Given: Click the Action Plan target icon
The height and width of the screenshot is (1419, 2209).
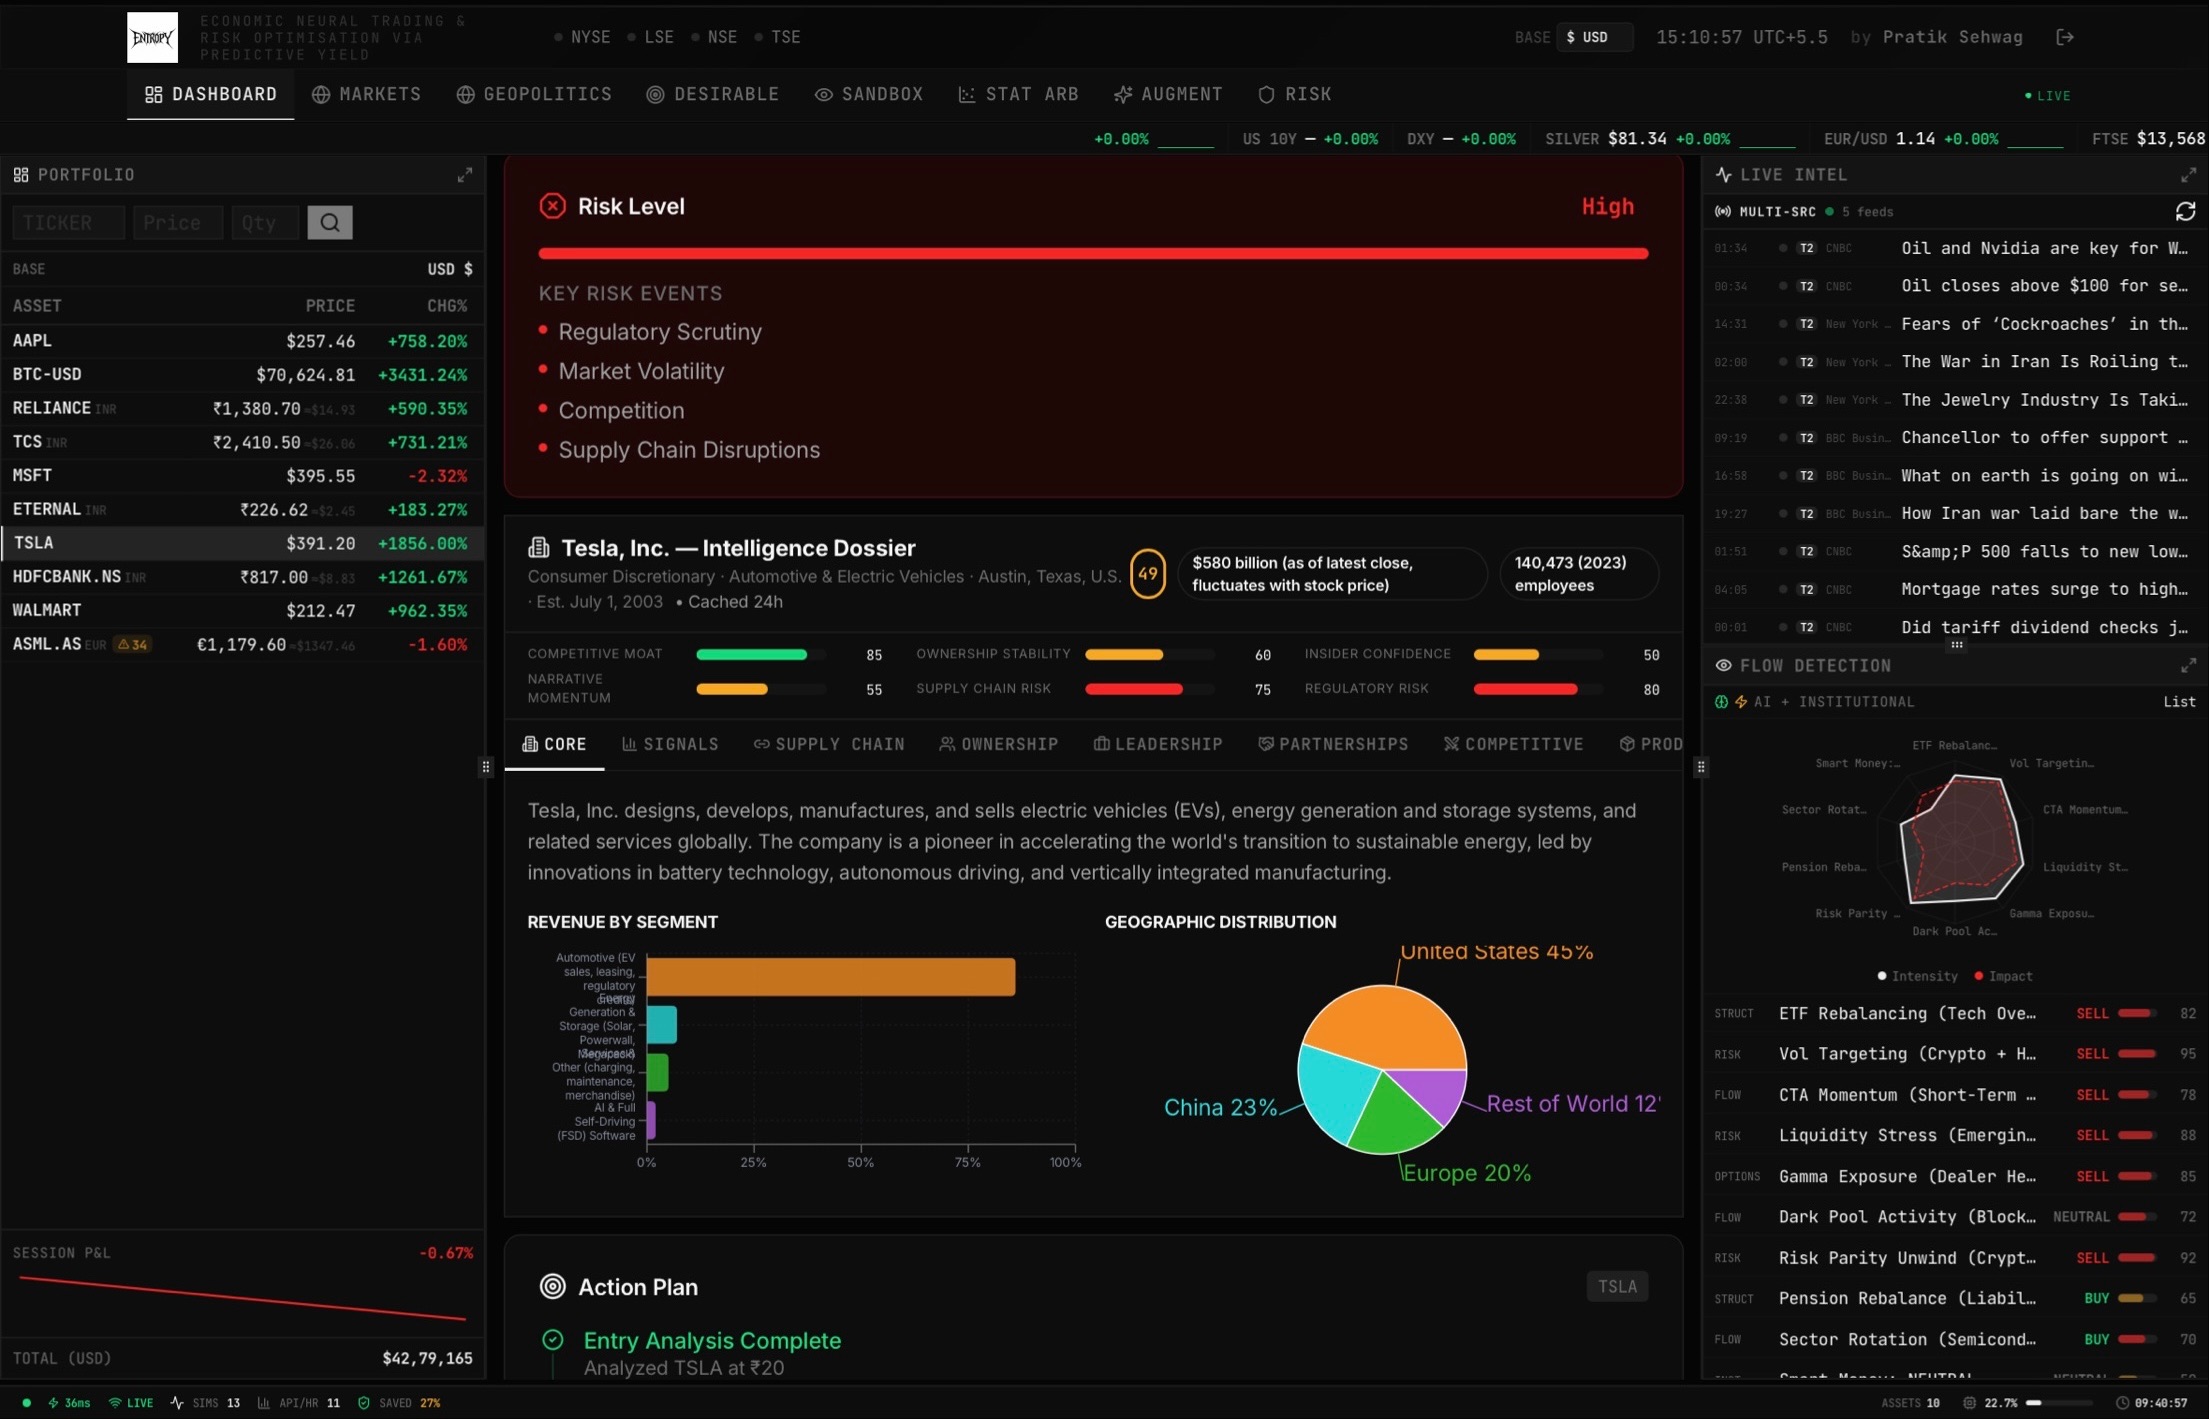Looking at the screenshot, I should (x=552, y=1286).
